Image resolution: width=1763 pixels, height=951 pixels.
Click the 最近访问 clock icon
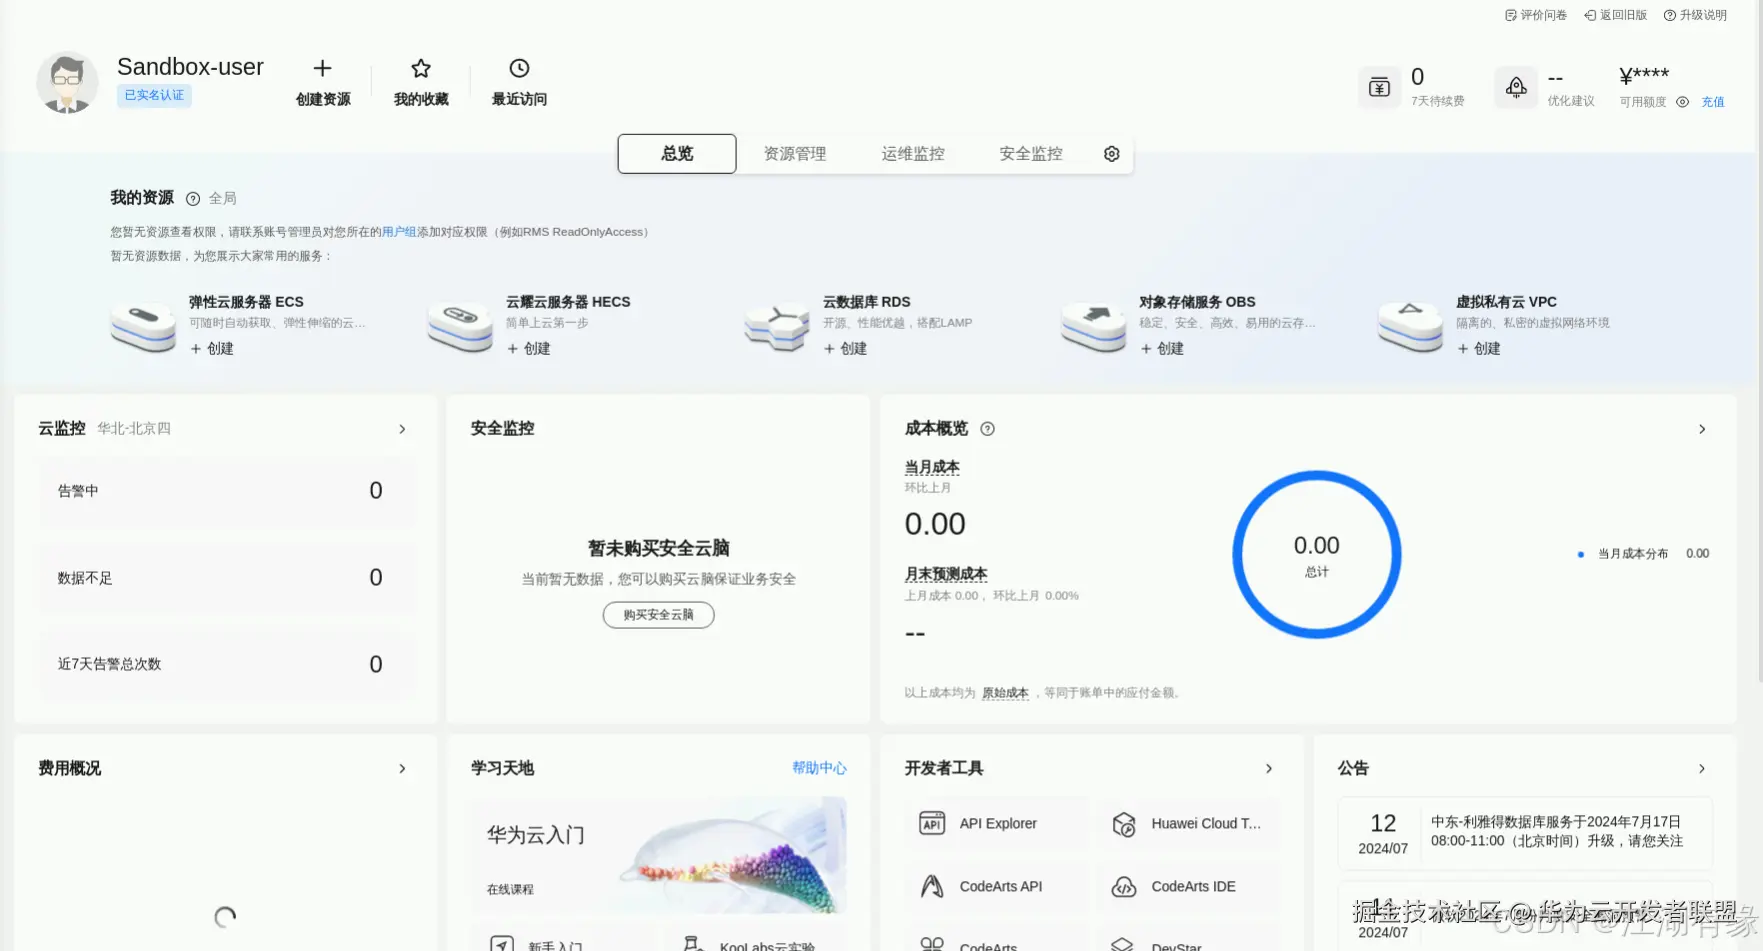(x=518, y=68)
